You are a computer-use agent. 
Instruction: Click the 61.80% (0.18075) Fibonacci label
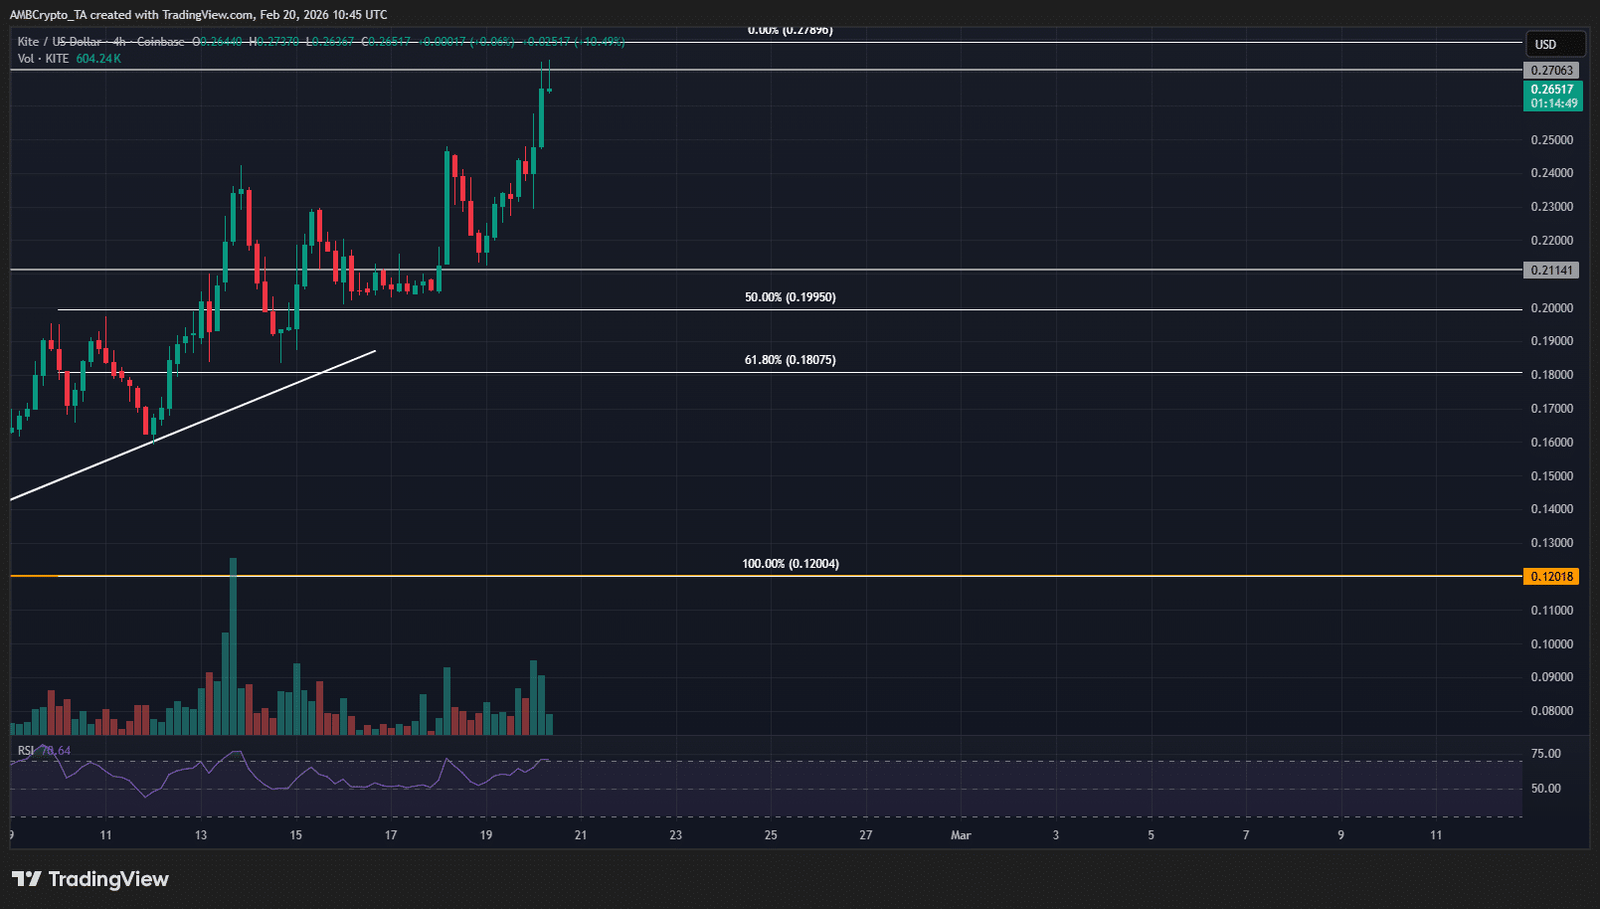[x=790, y=360]
